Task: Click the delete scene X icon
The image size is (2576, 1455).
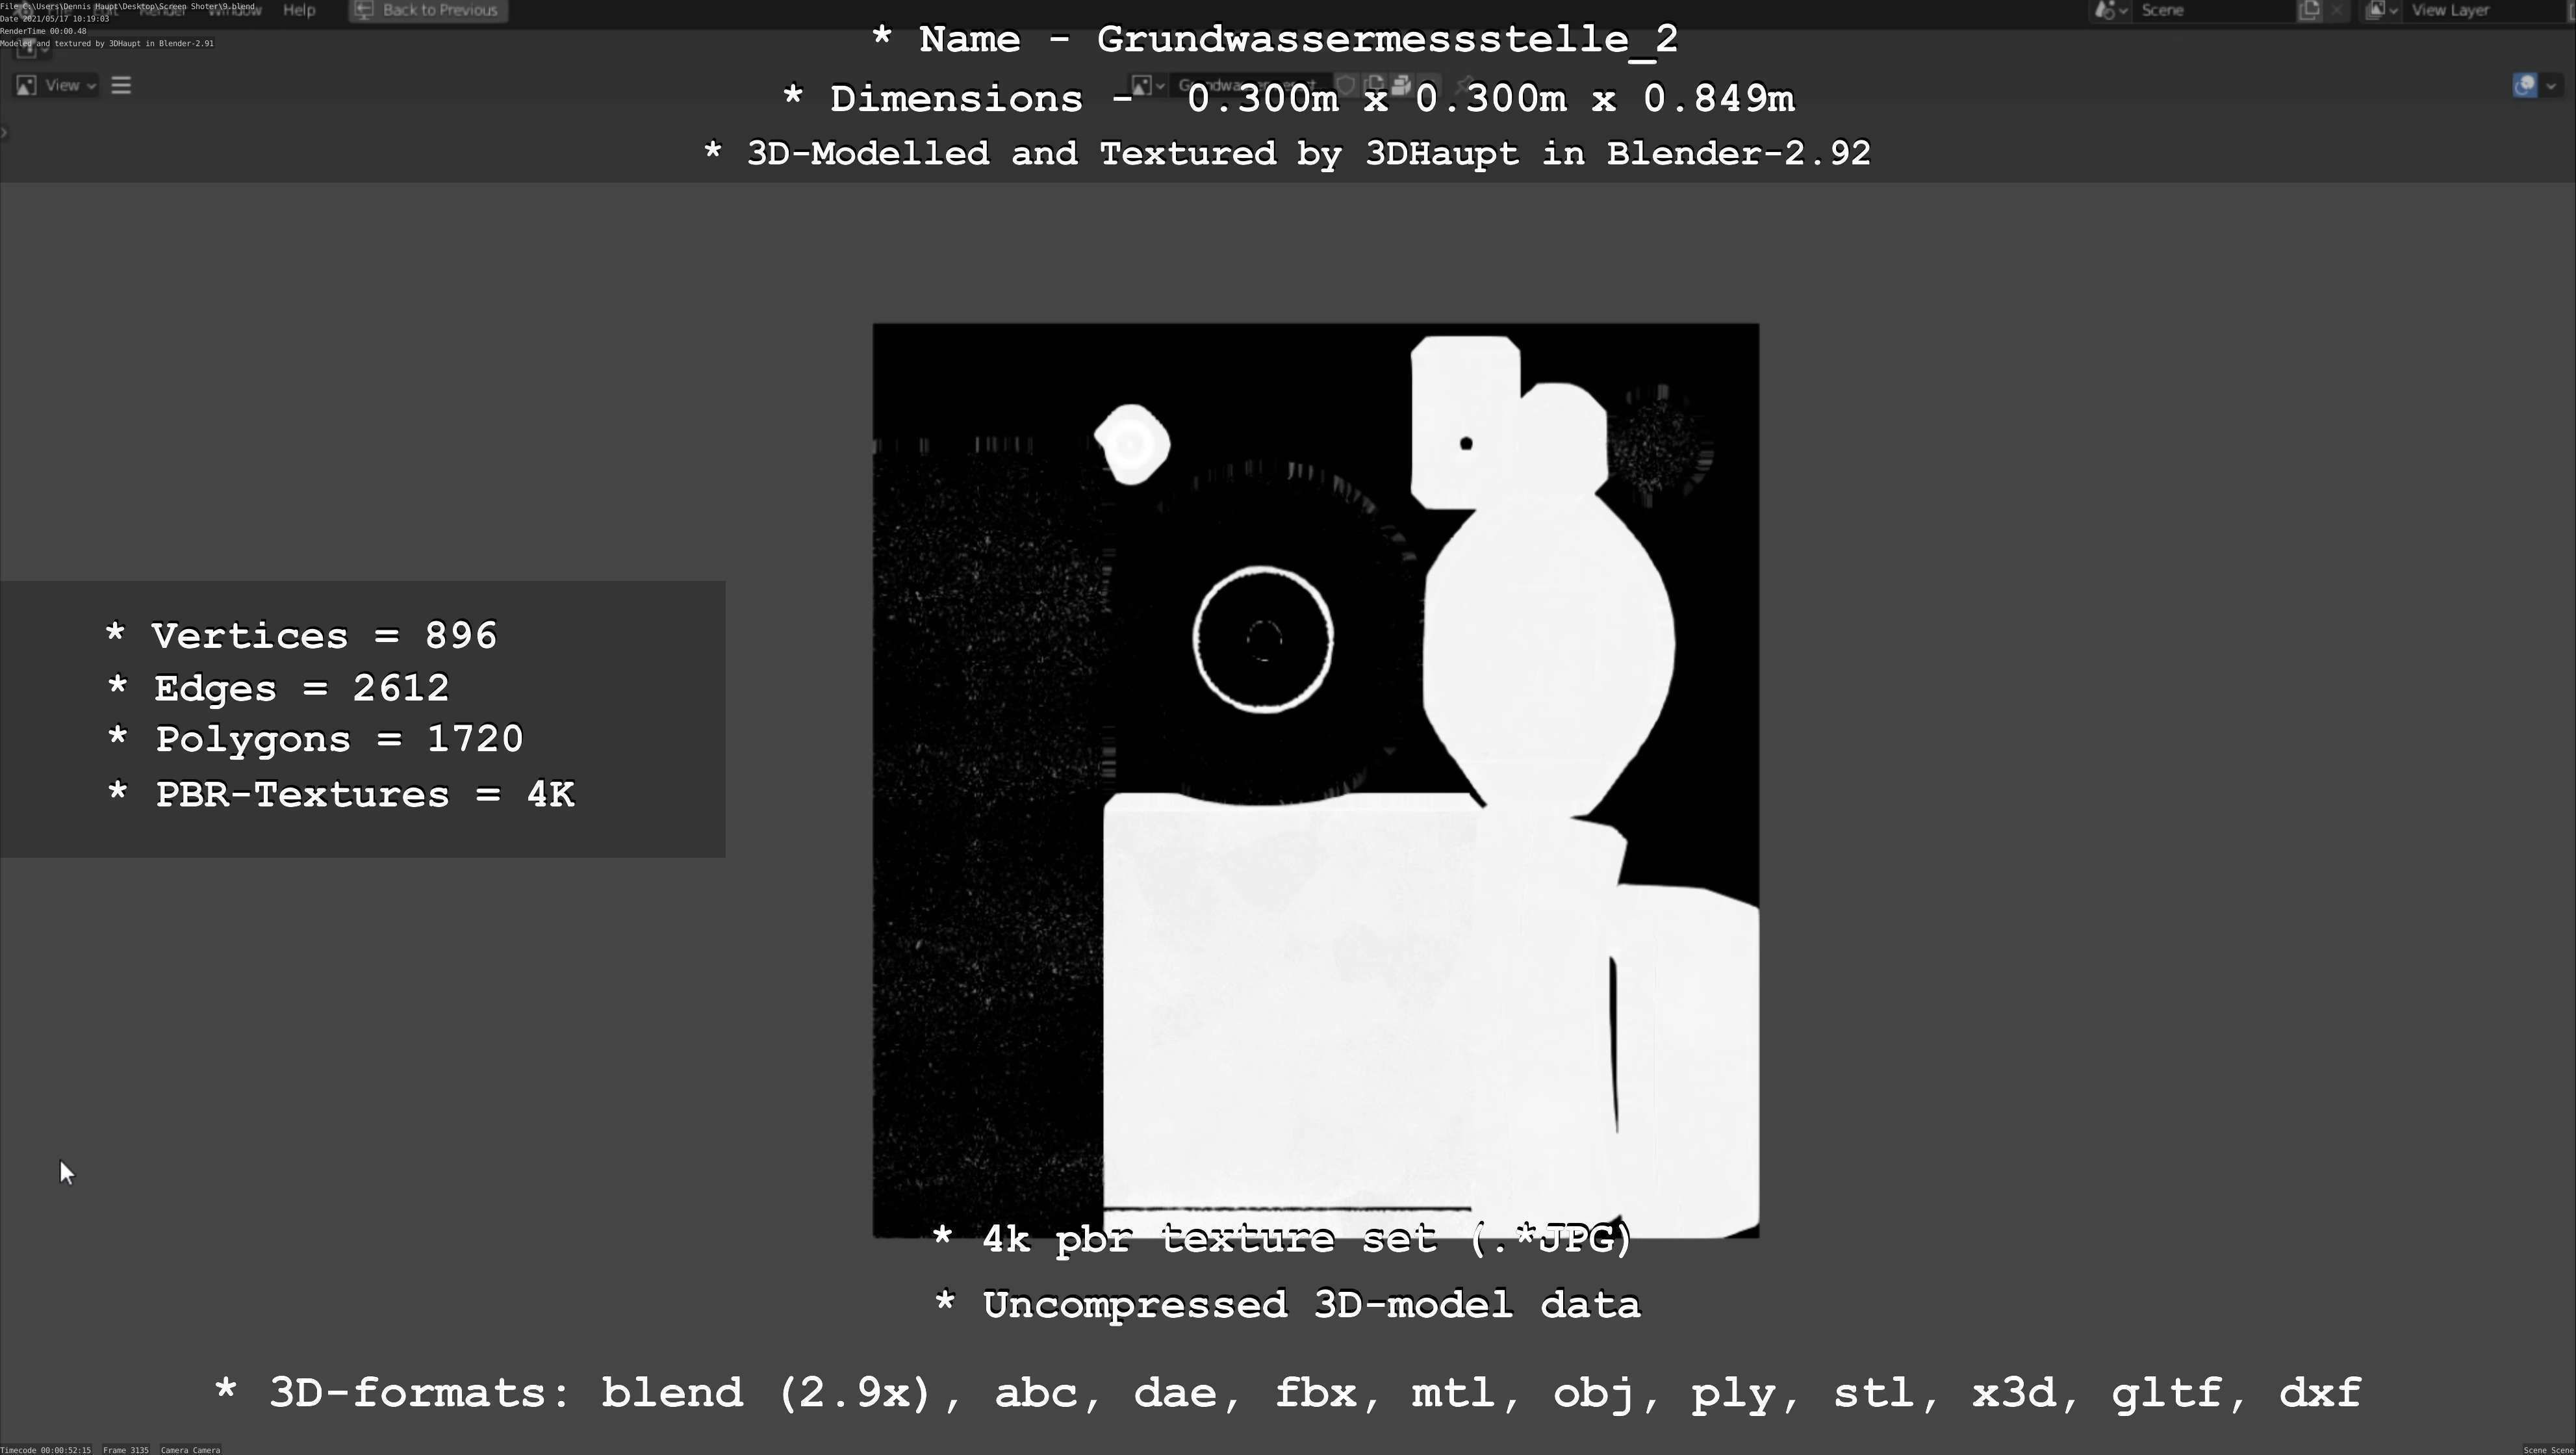Action: pyautogui.click(x=2337, y=10)
